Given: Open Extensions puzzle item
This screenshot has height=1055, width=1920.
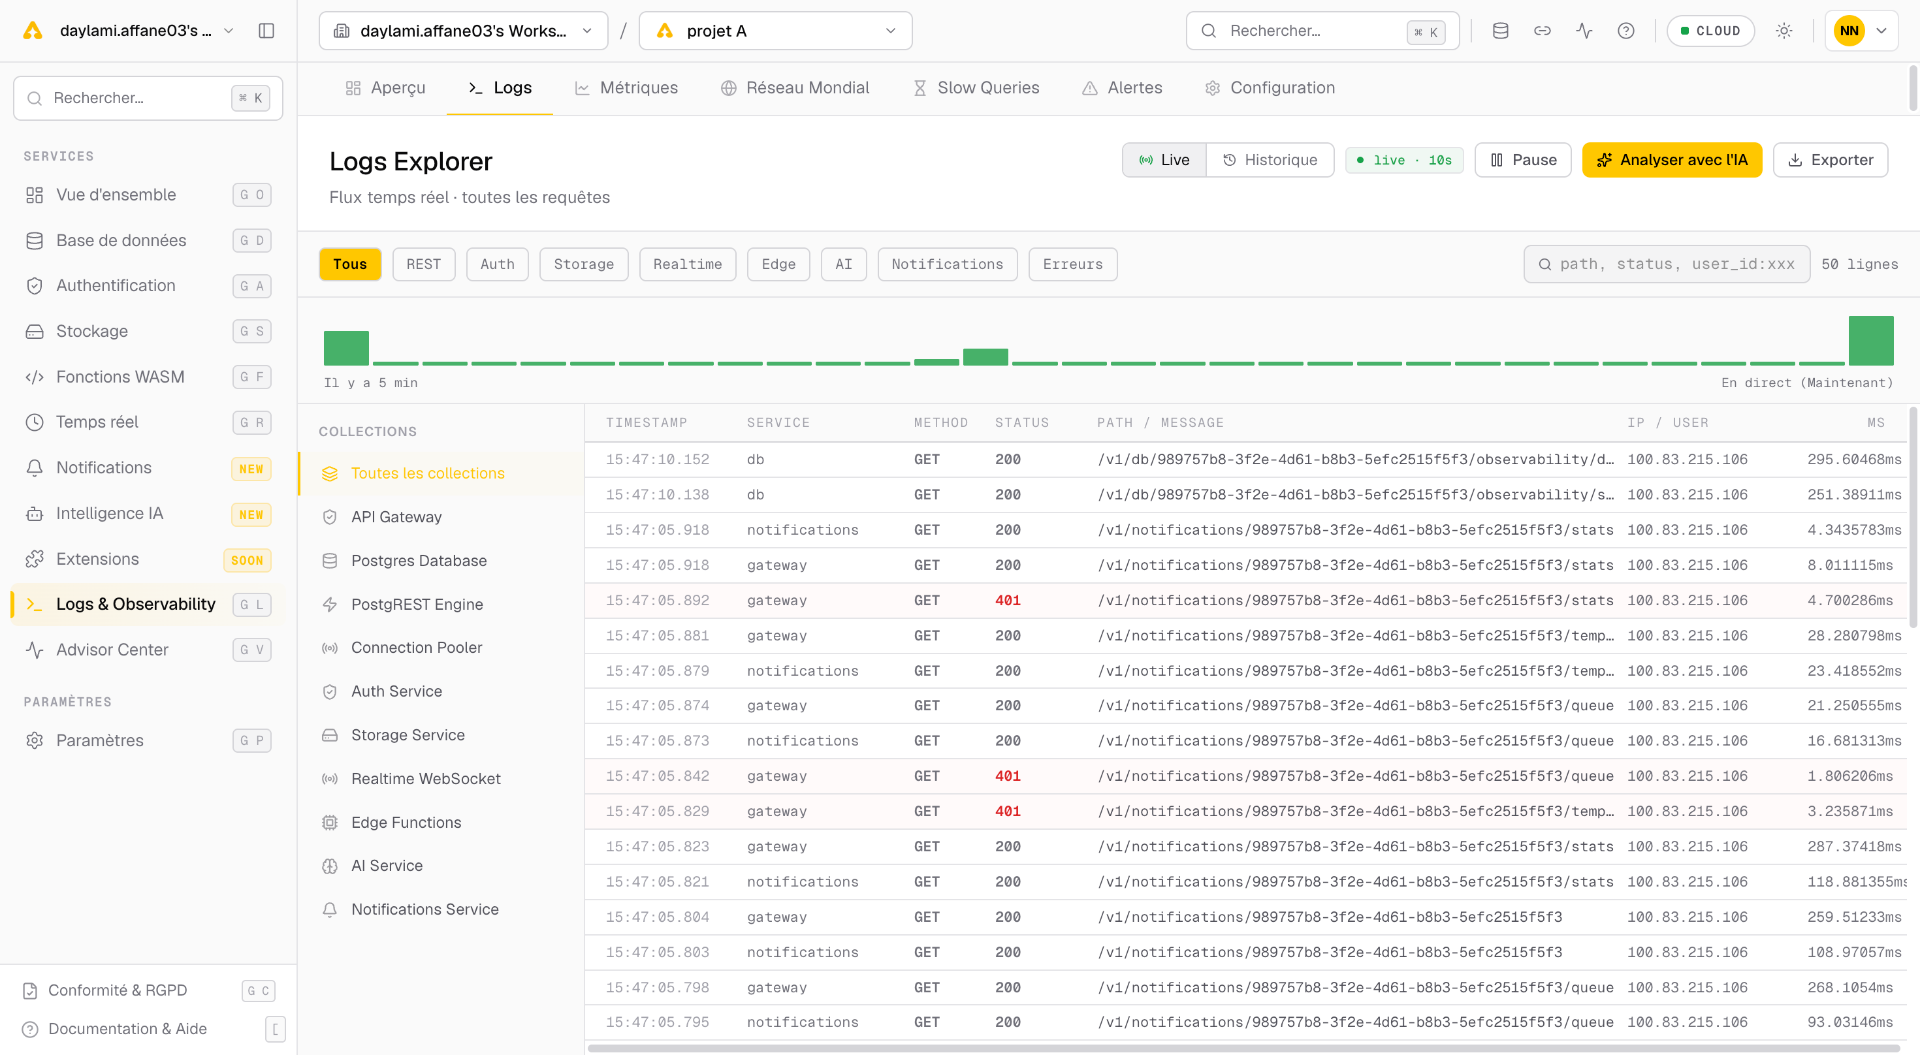Looking at the screenshot, I should (148, 559).
